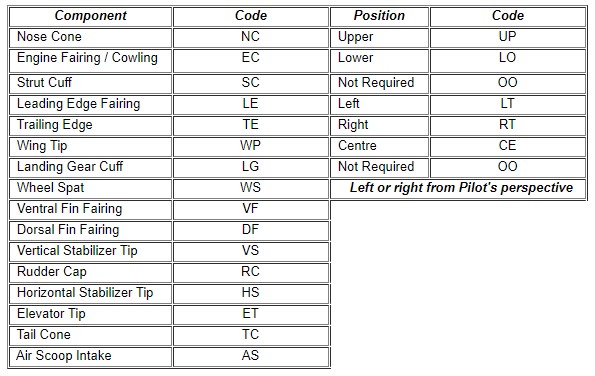
Task: Click the DF code cell
Action: [250, 231]
